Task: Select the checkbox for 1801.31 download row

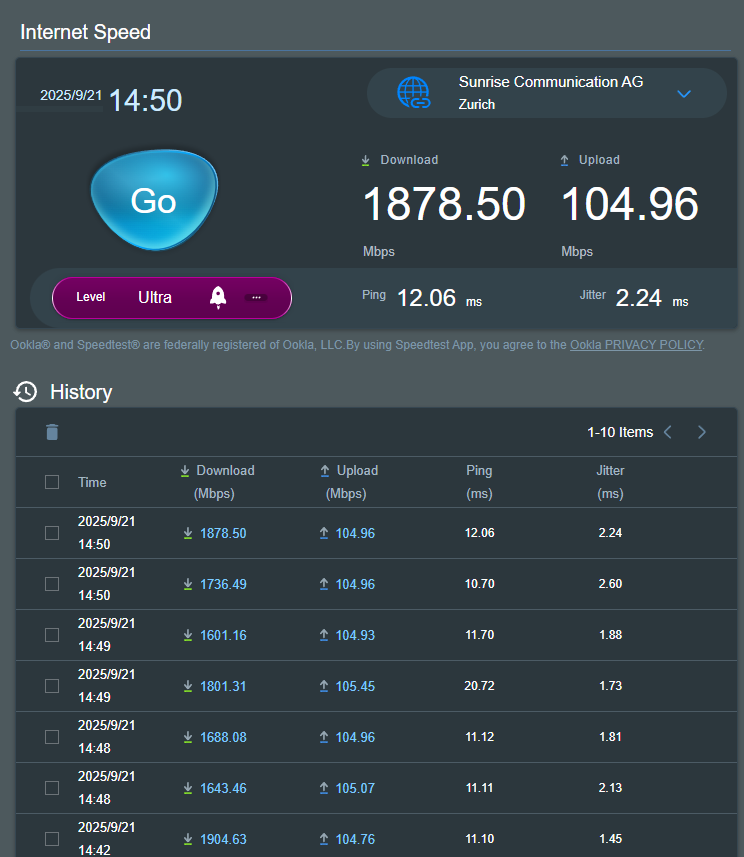Action: (52, 686)
